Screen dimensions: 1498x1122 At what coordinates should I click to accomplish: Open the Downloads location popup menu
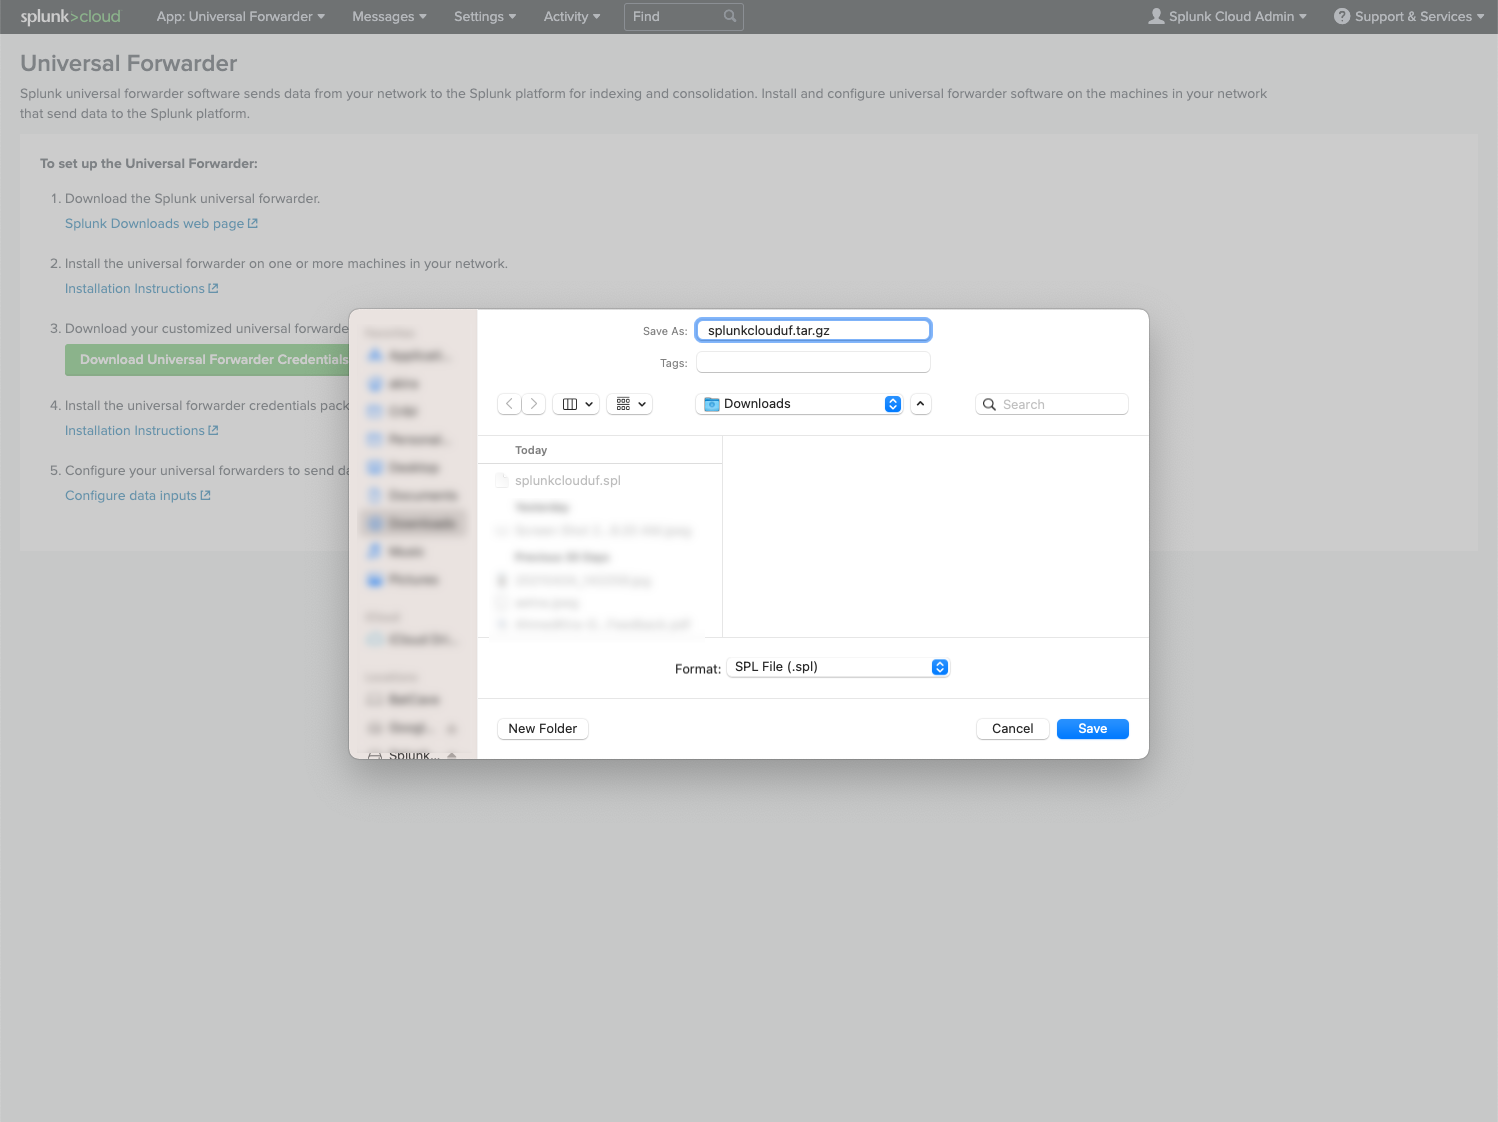point(893,403)
